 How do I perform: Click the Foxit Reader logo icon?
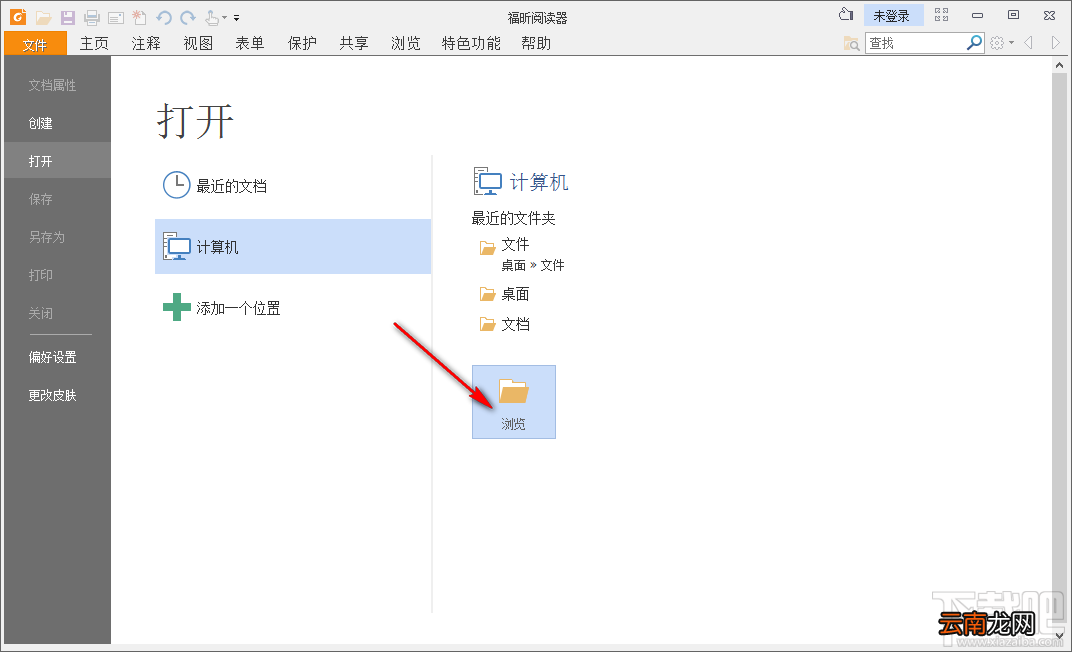pos(18,16)
